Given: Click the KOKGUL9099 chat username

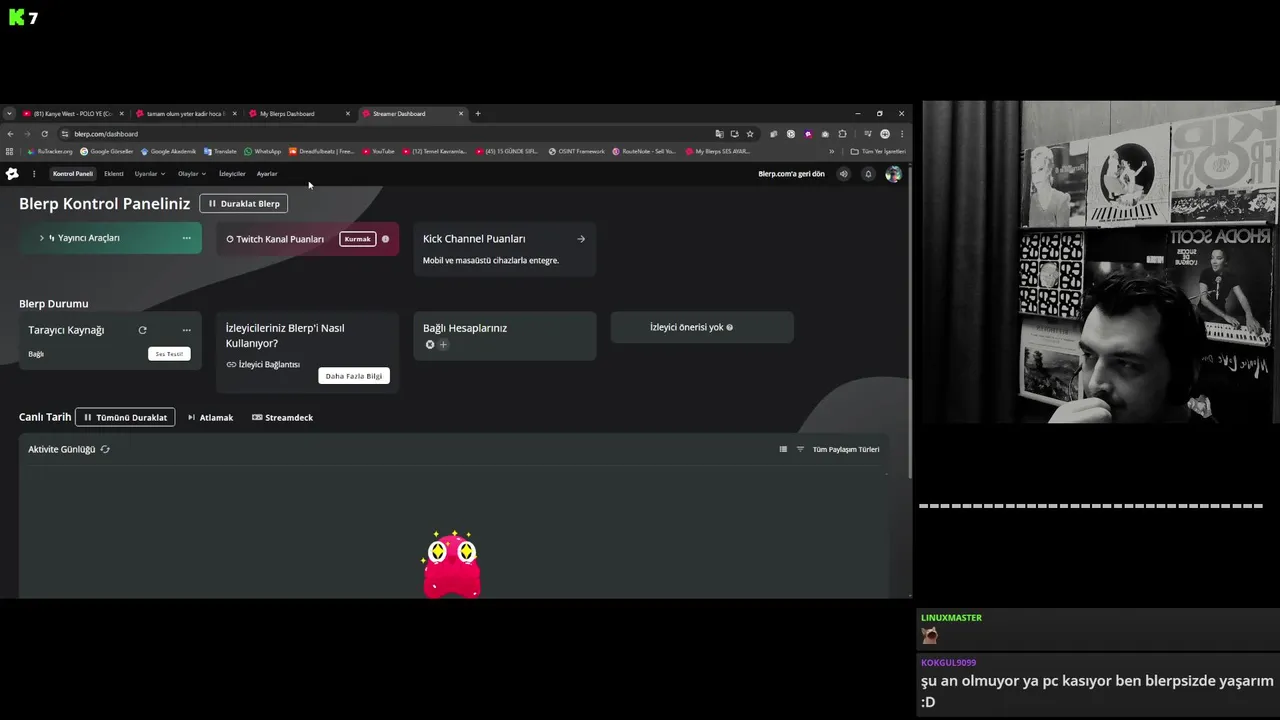Looking at the screenshot, I should point(948,663).
